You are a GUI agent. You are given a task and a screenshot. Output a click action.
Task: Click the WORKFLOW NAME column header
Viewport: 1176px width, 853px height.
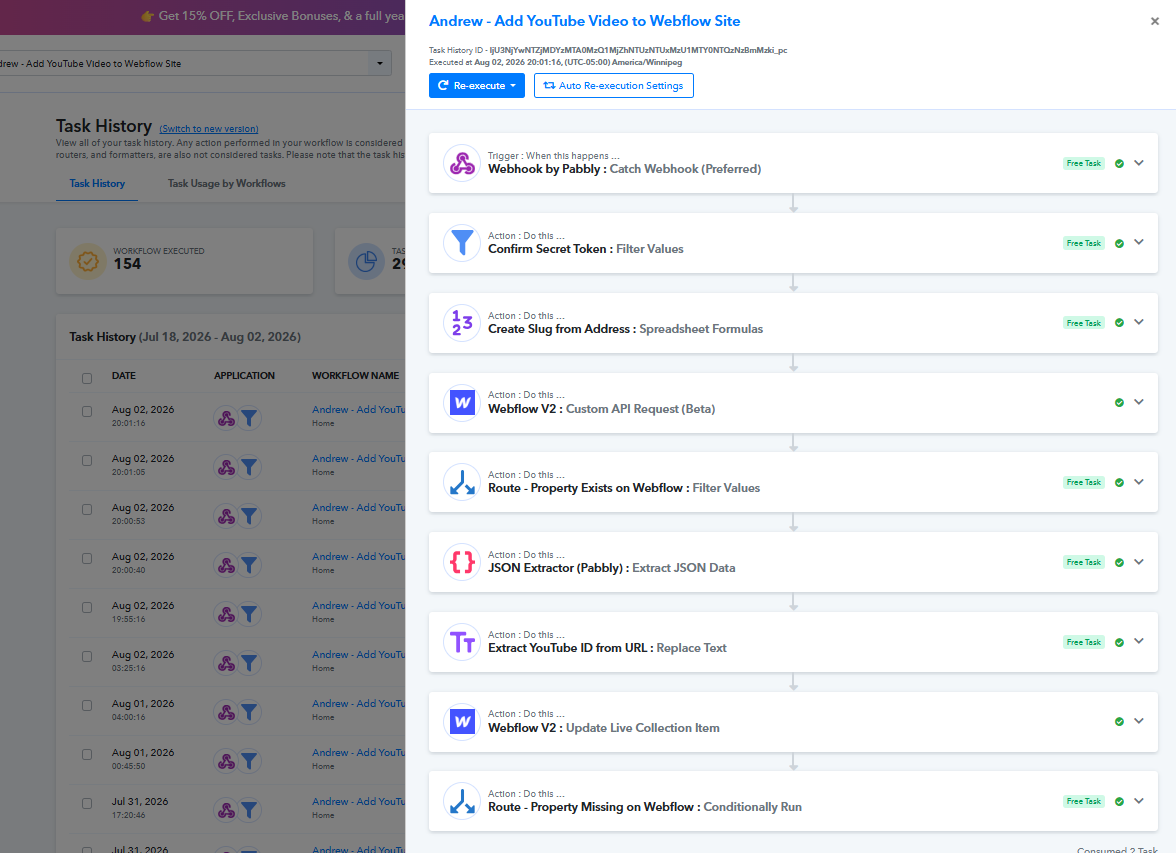[x=356, y=376]
